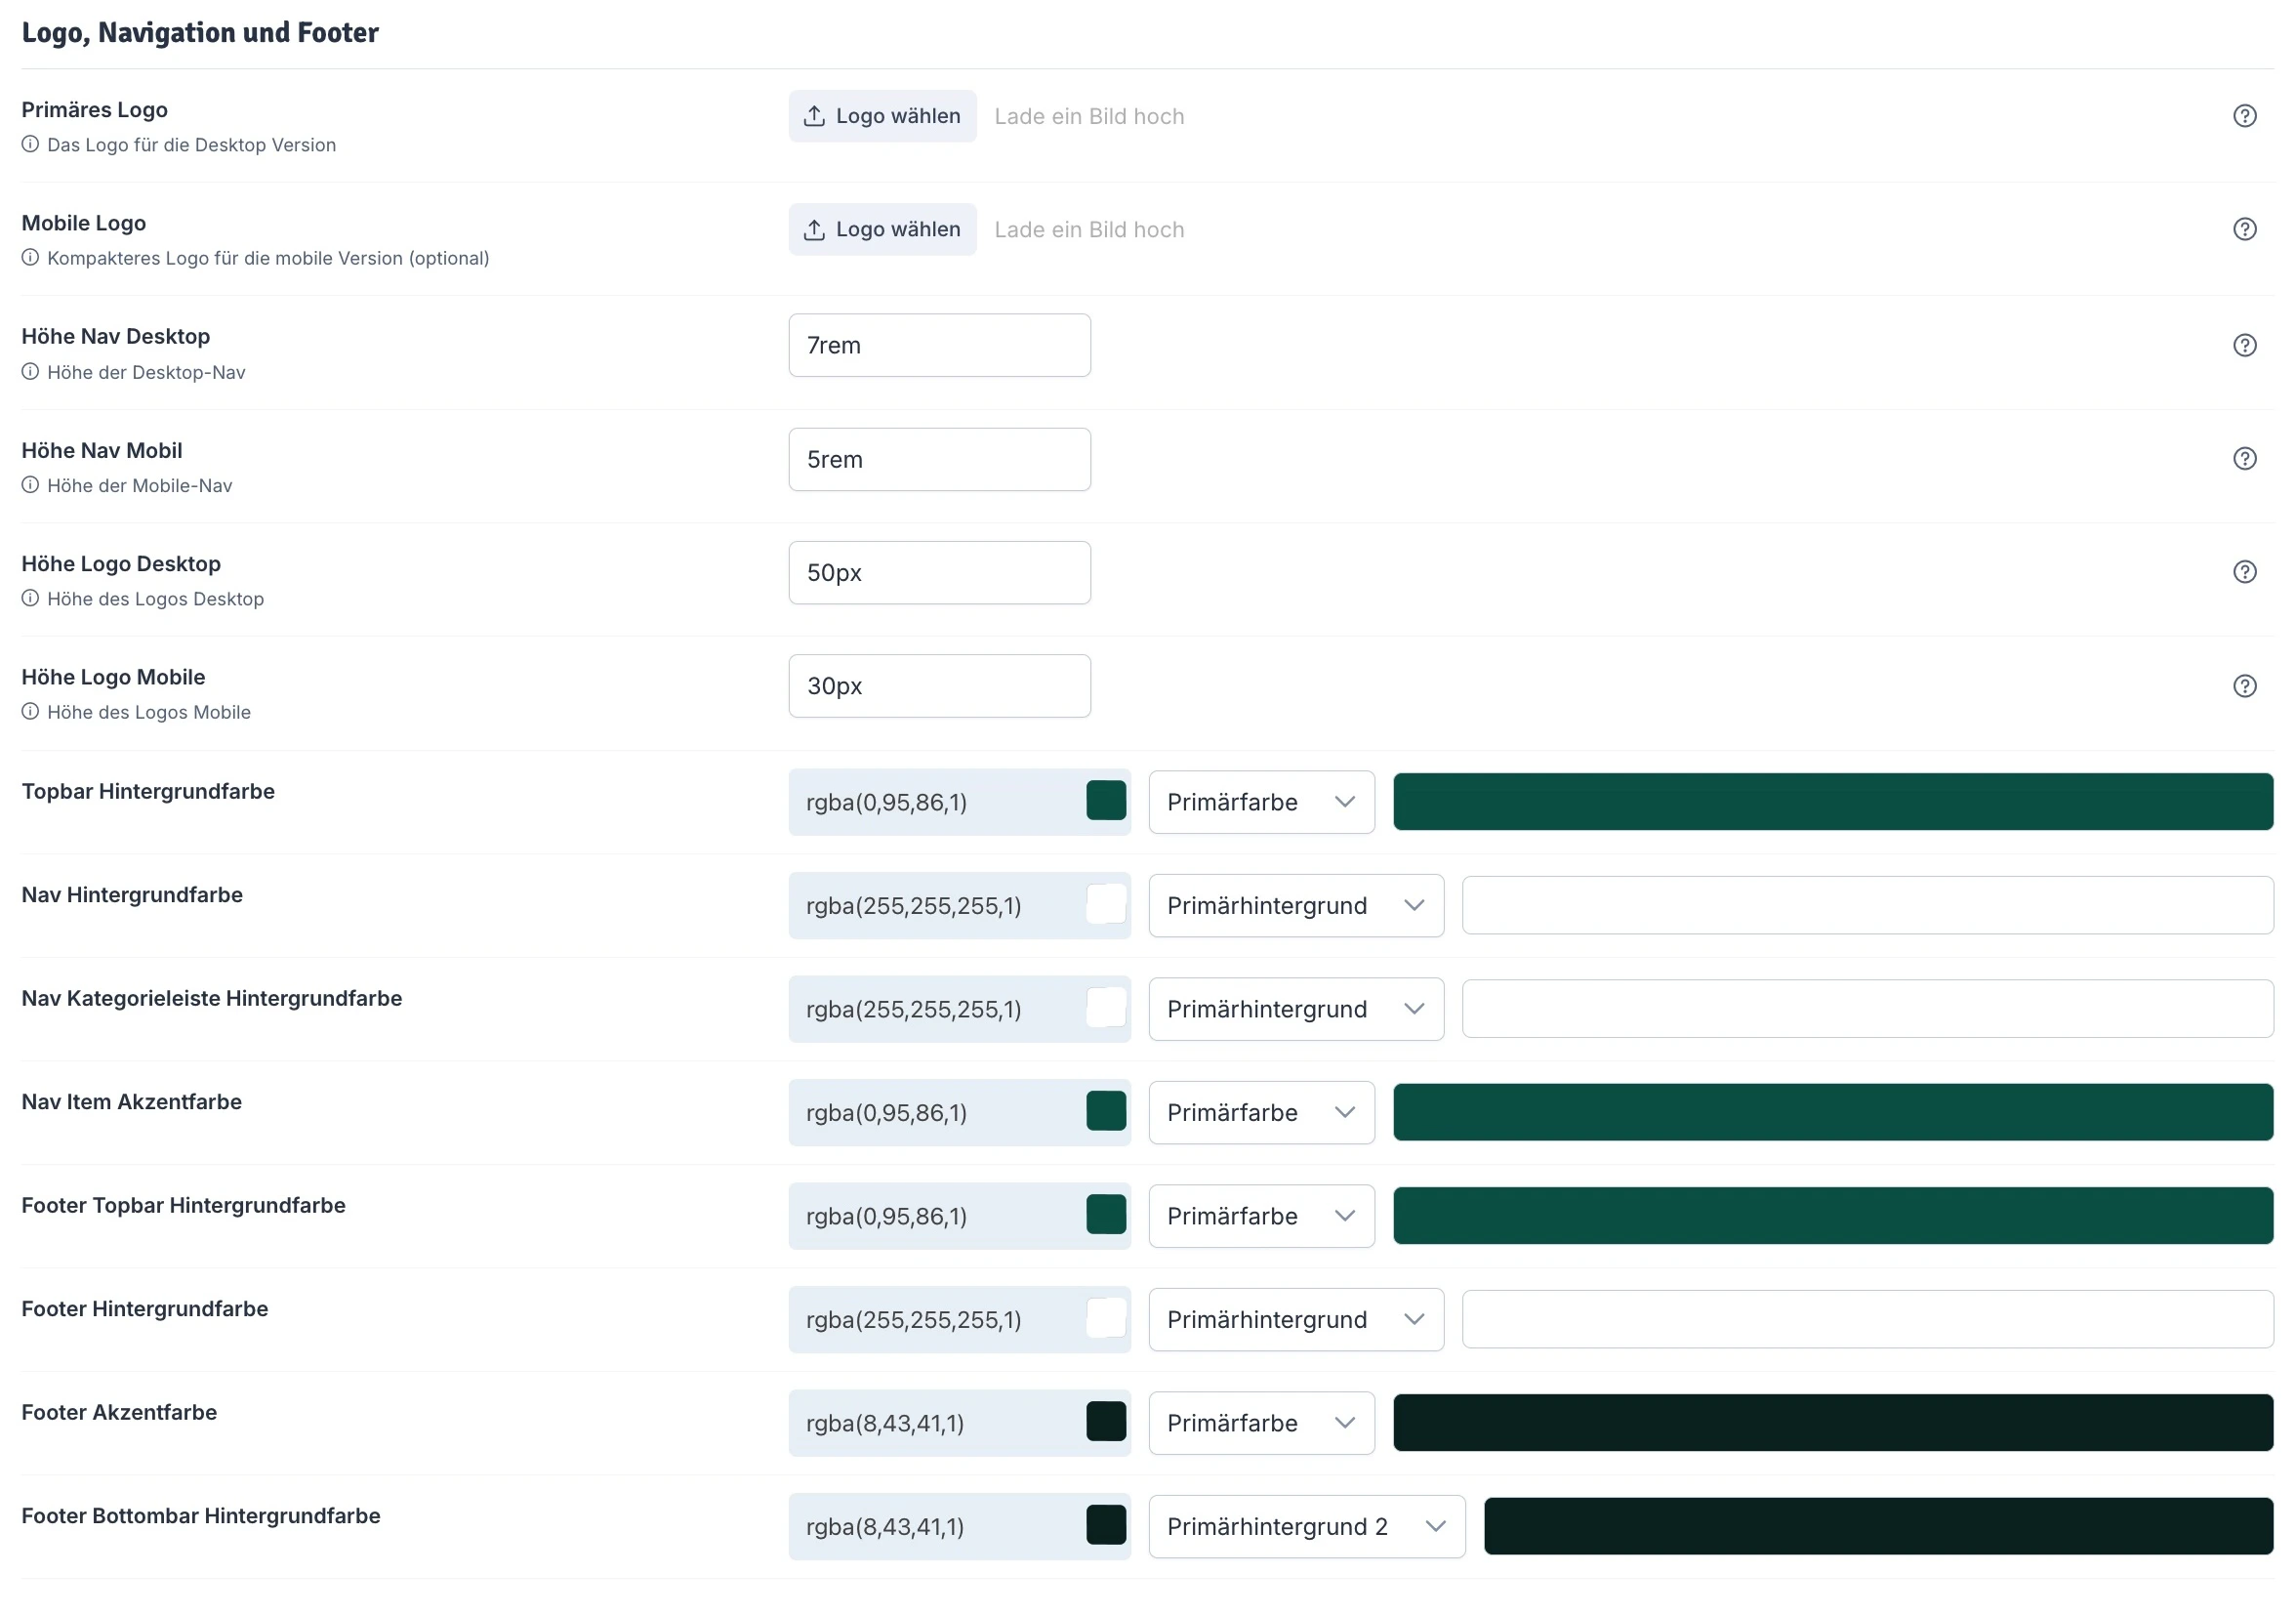Screen dimensions: 2296x1615
Task: Click white swatch for Nav Kategorieleiste Hintergrundfarbe
Action: click(x=1106, y=1008)
